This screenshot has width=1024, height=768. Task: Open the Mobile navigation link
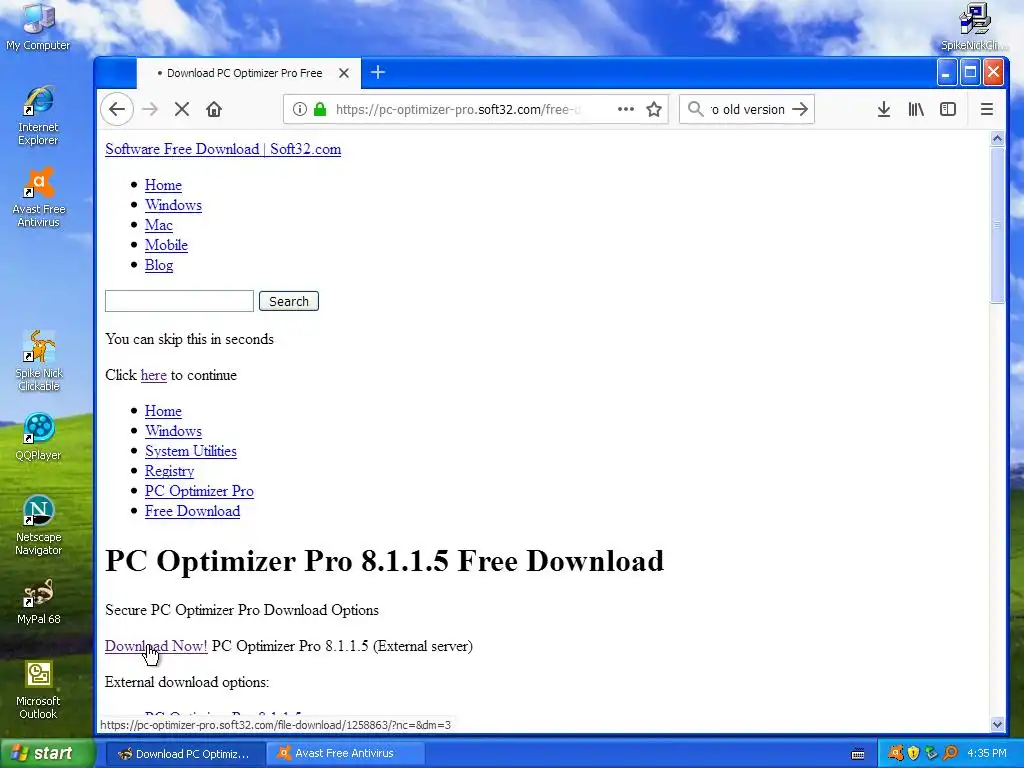coord(167,245)
